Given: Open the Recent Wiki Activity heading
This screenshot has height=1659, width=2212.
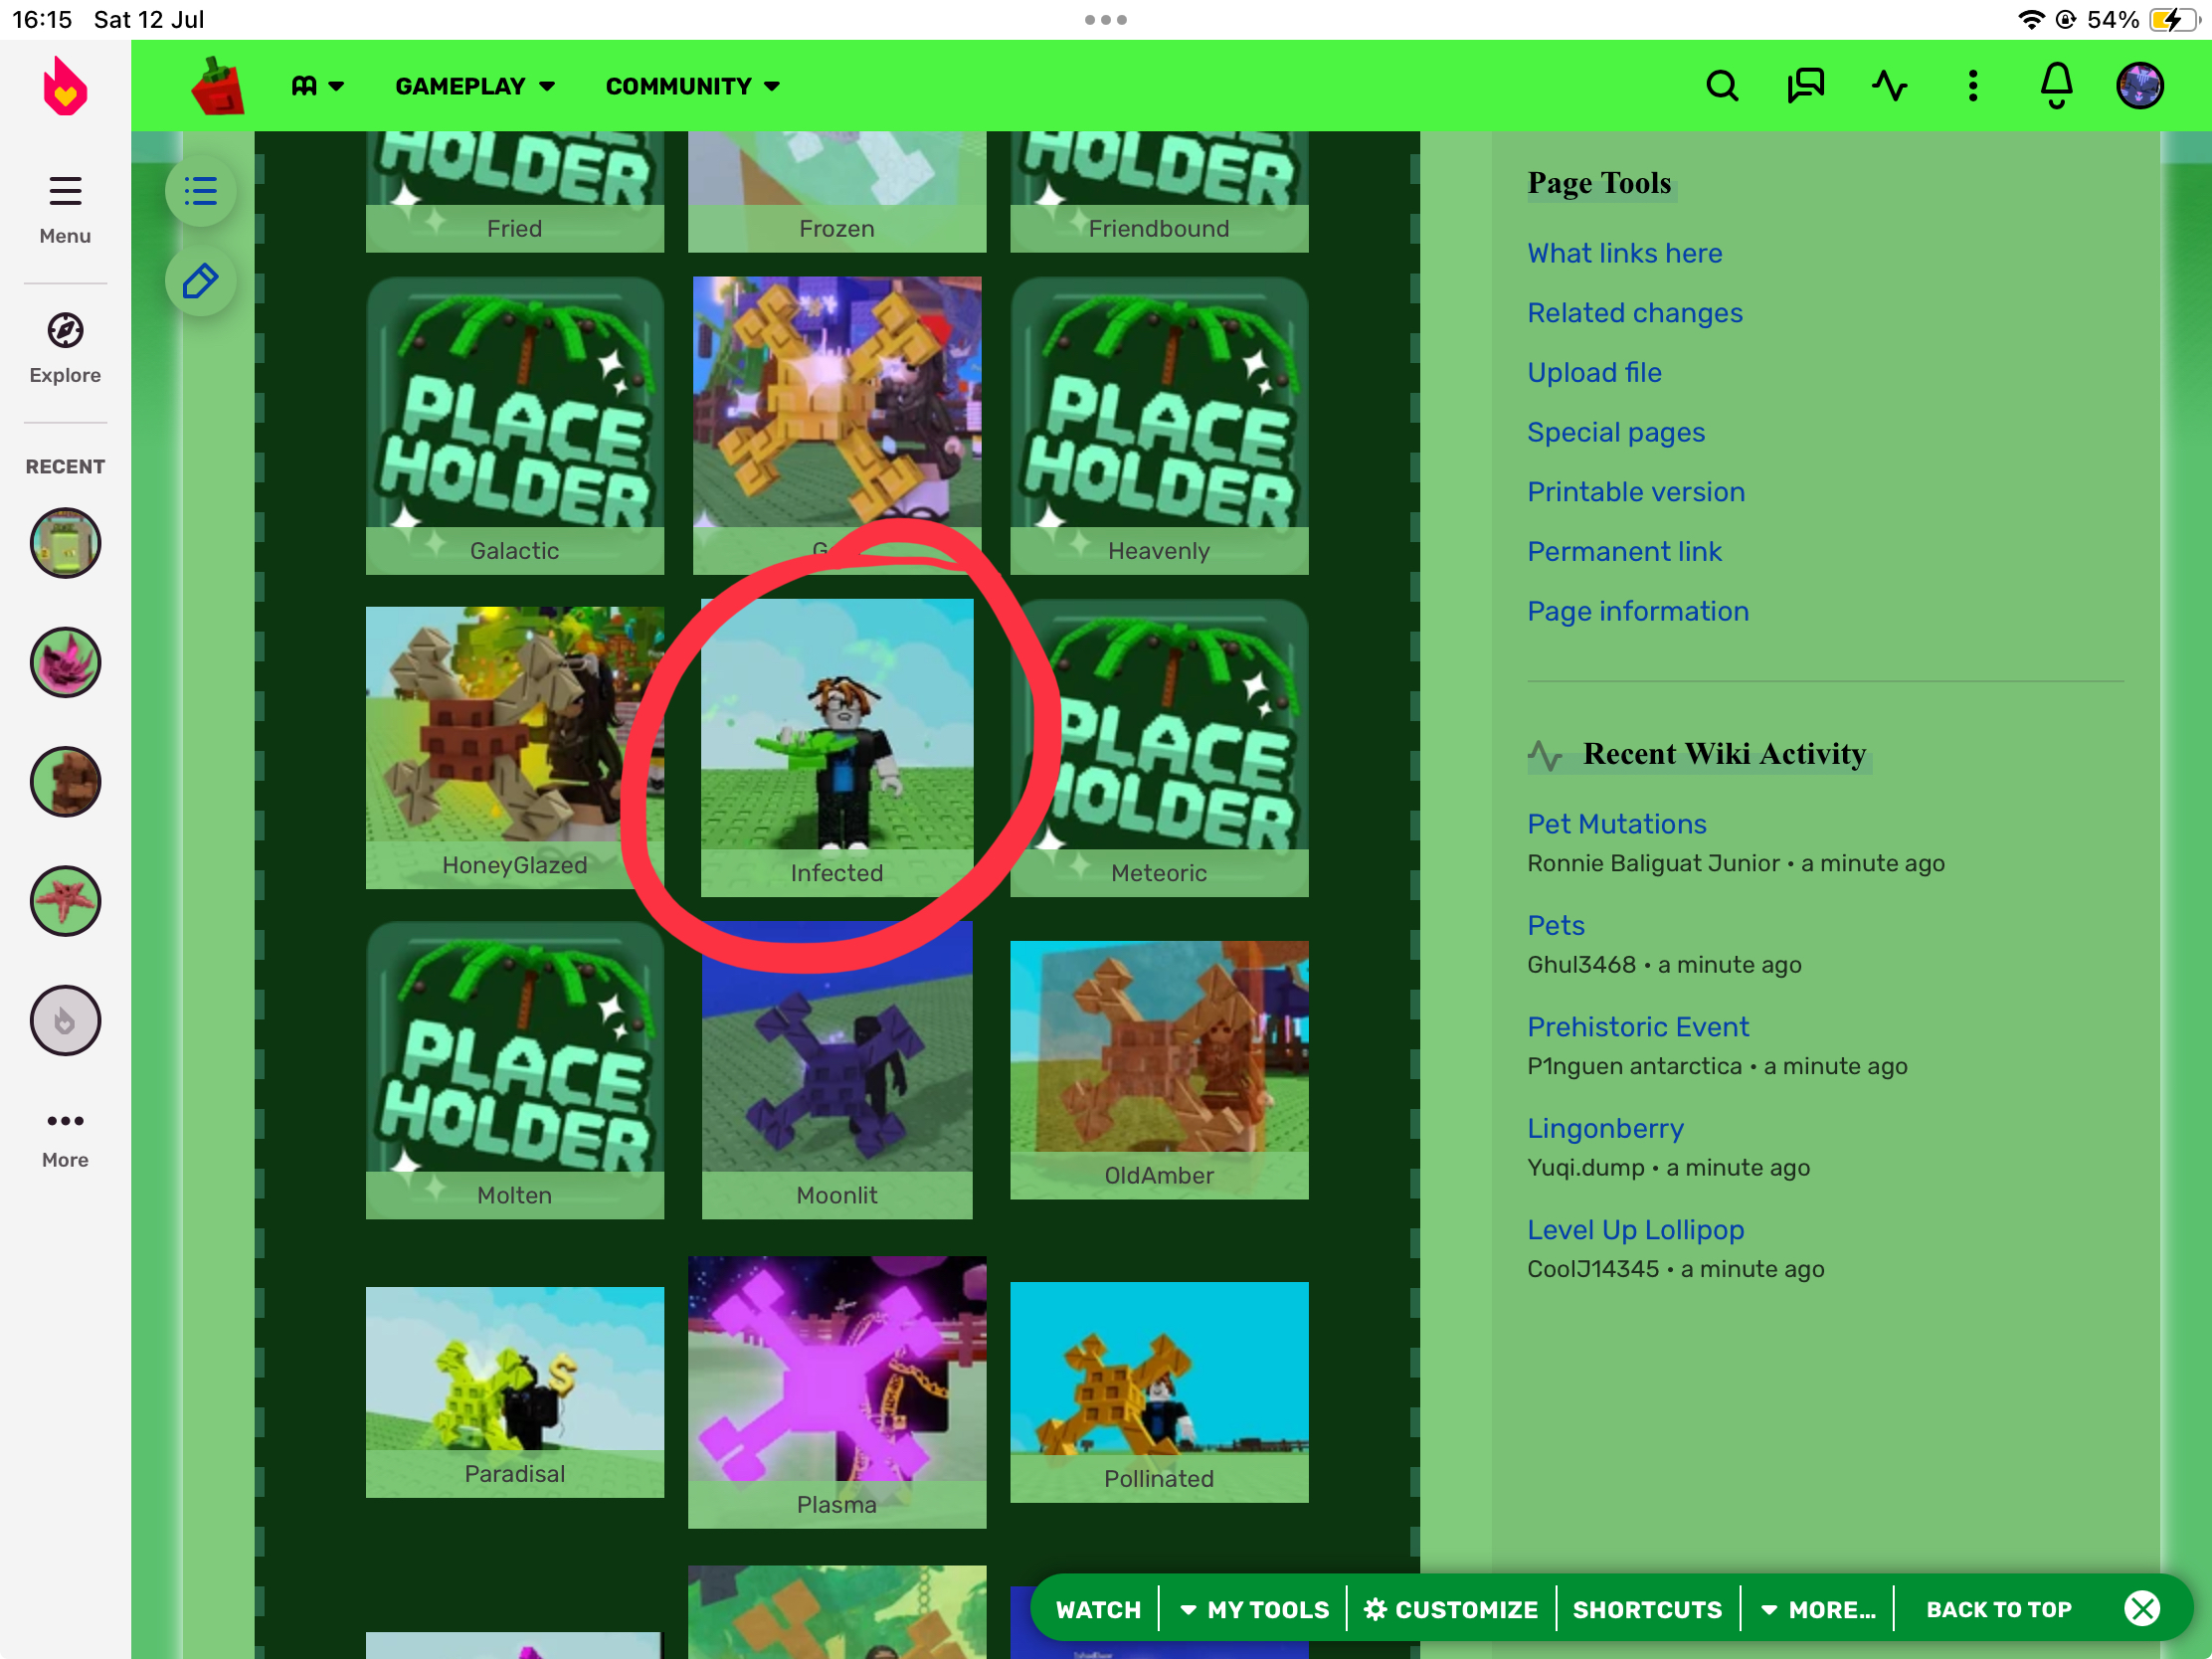Looking at the screenshot, I should pyautogui.click(x=1724, y=753).
